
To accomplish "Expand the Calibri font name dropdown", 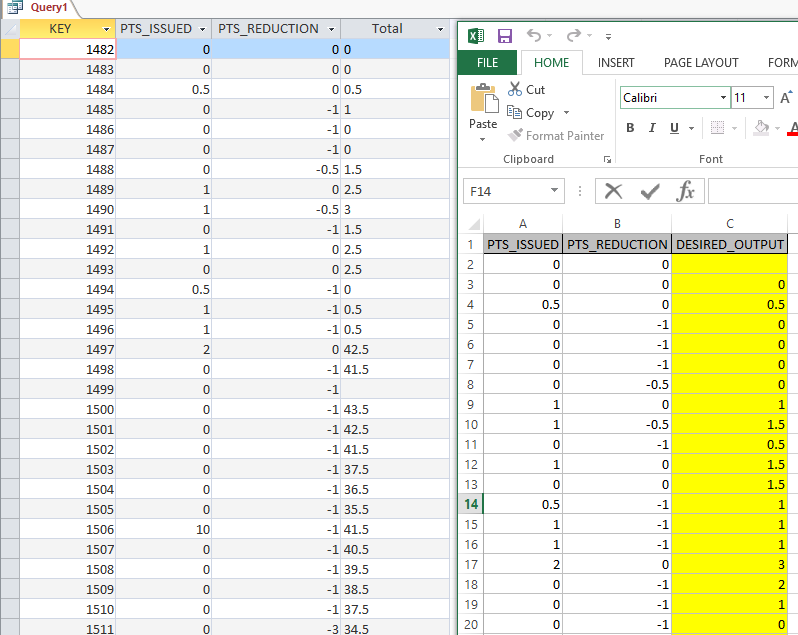I will pyautogui.click(x=723, y=98).
